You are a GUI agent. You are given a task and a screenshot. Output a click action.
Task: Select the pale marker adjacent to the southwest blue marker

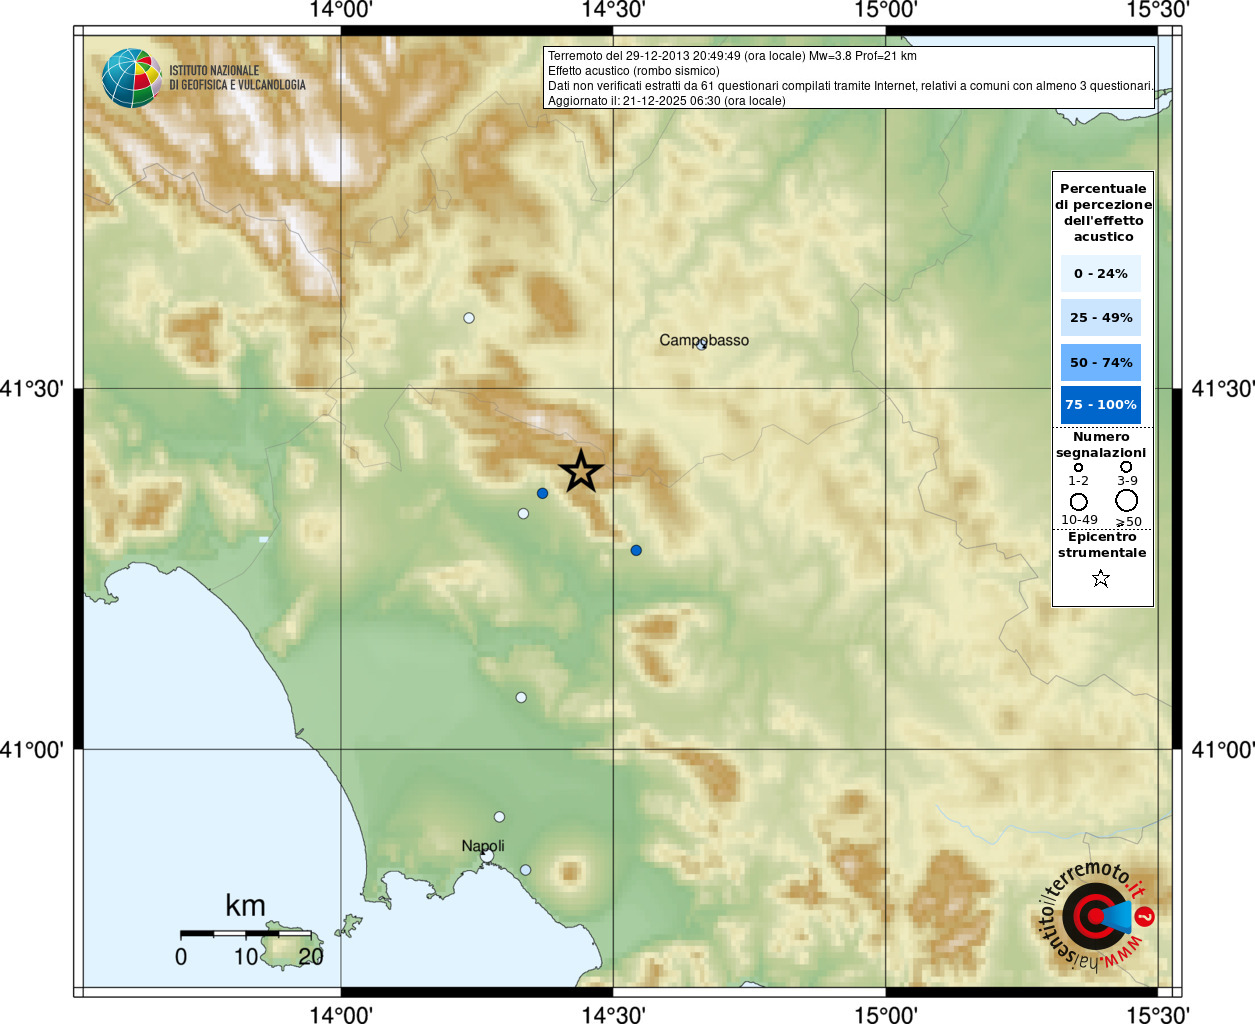click(x=523, y=513)
